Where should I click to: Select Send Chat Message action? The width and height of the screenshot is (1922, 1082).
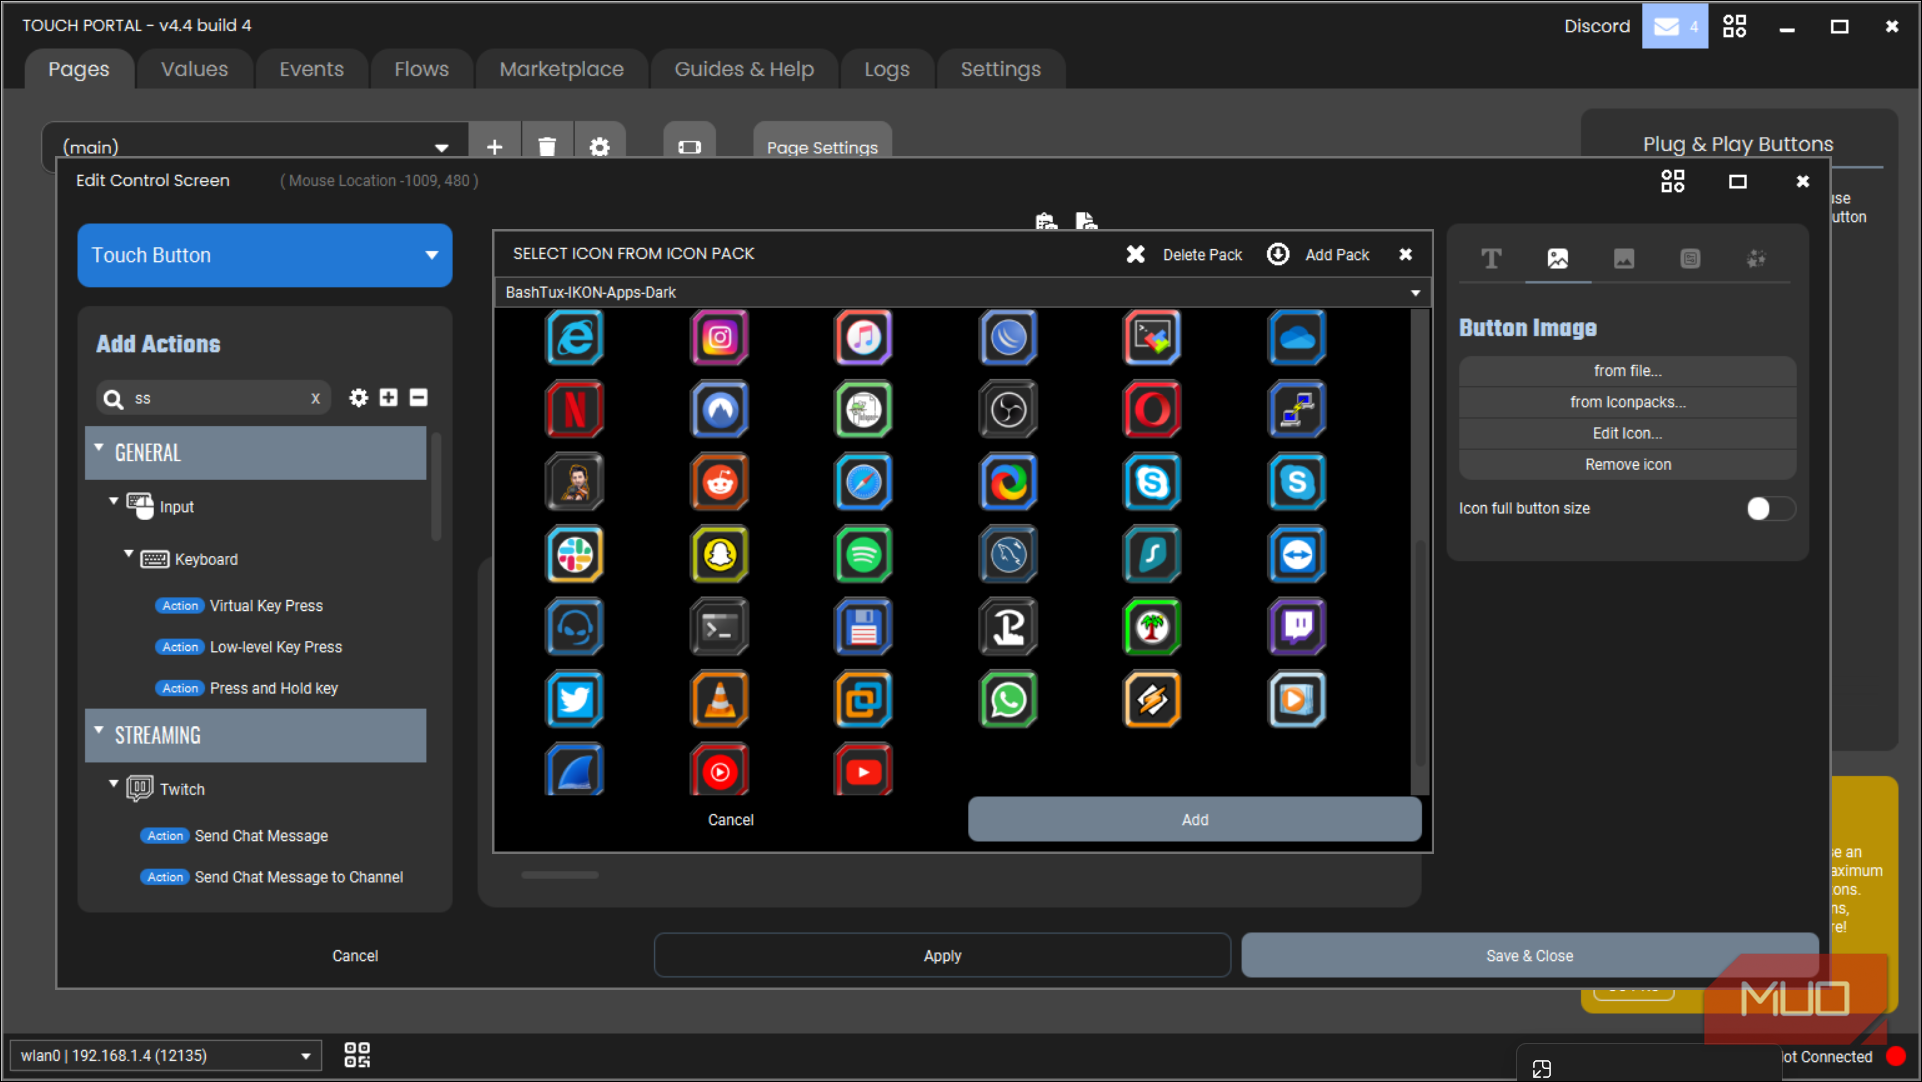(261, 836)
